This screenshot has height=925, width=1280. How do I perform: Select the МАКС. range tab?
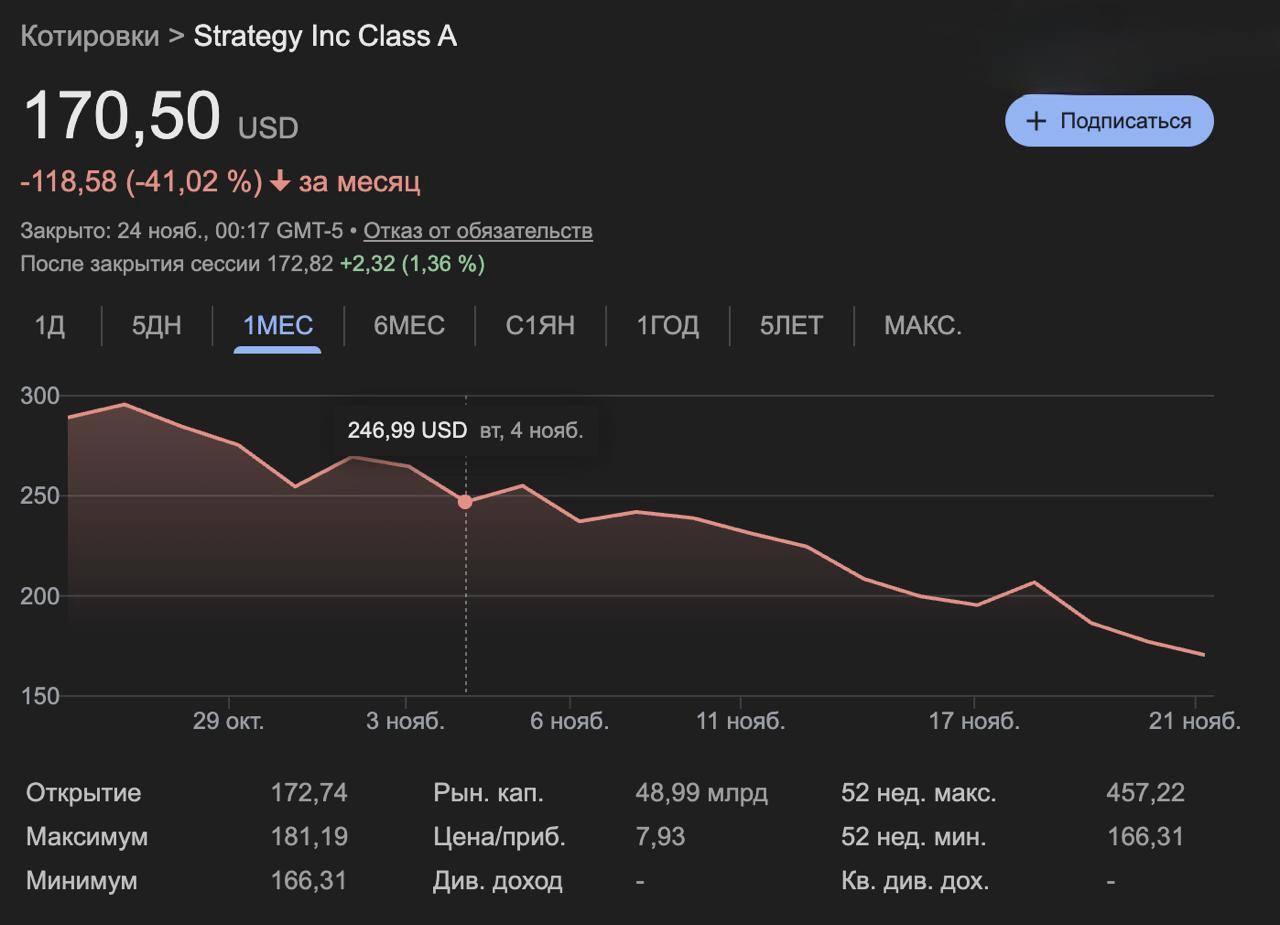click(922, 326)
